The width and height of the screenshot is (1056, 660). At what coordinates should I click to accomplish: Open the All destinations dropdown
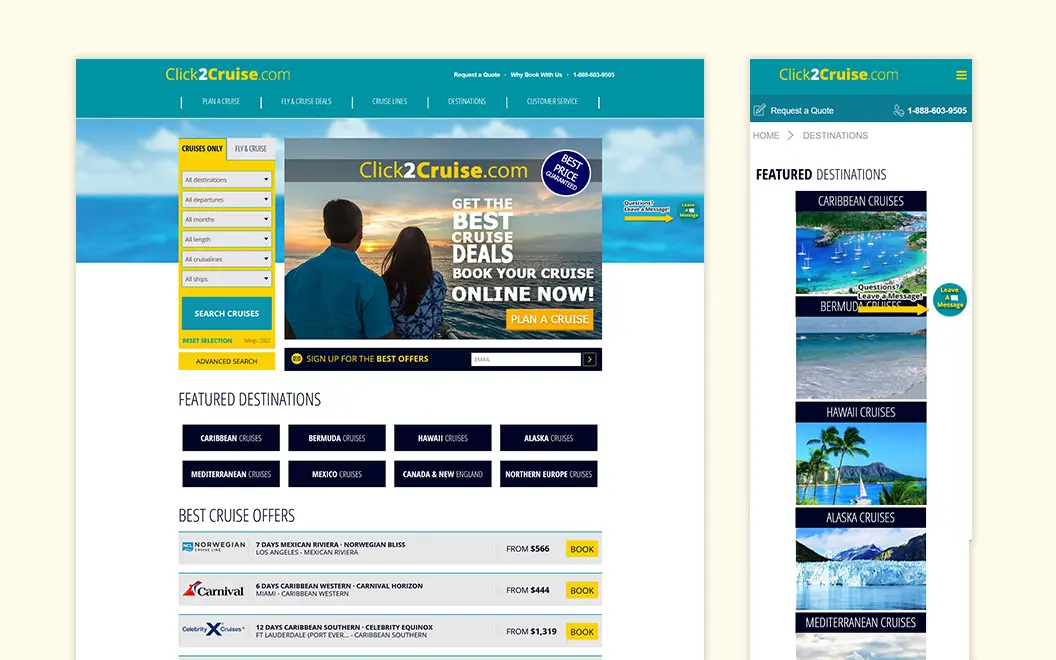[x=226, y=180]
